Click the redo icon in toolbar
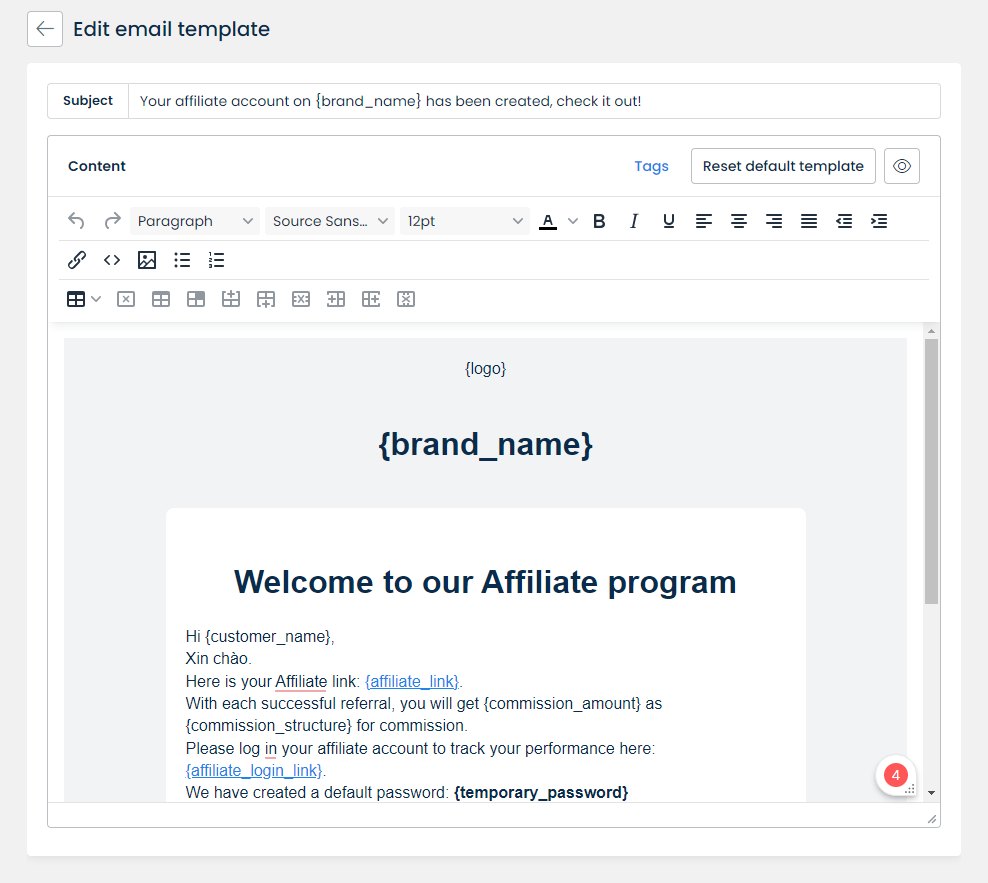The height and width of the screenshot is (883, 988). pyautogui.click(x=112, y=221)
